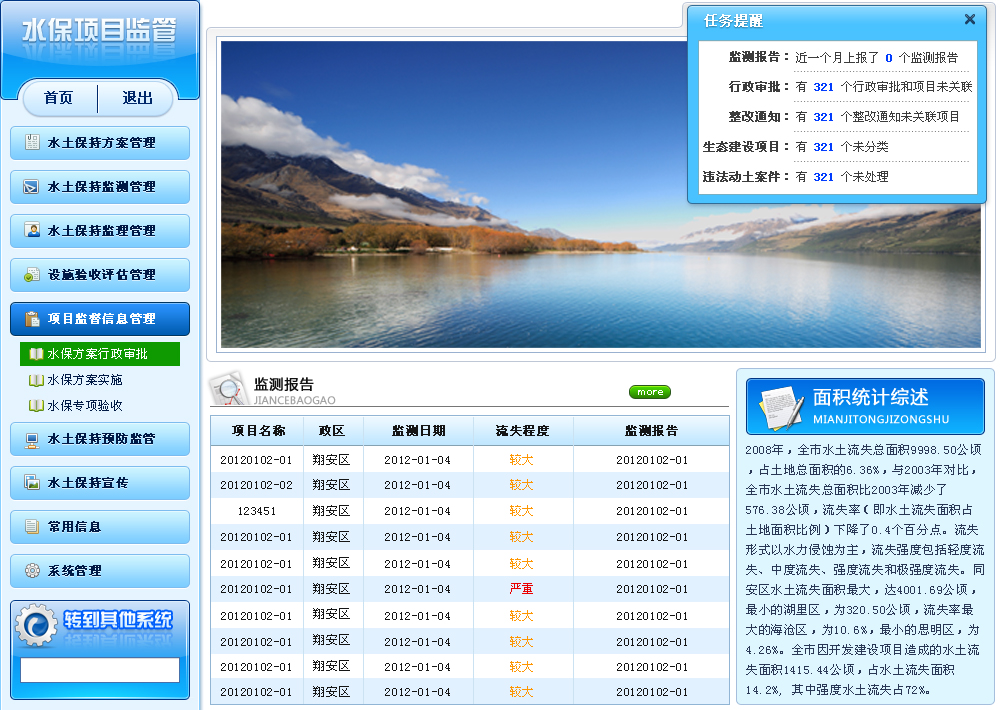Click the green more button

coord(649,392)
